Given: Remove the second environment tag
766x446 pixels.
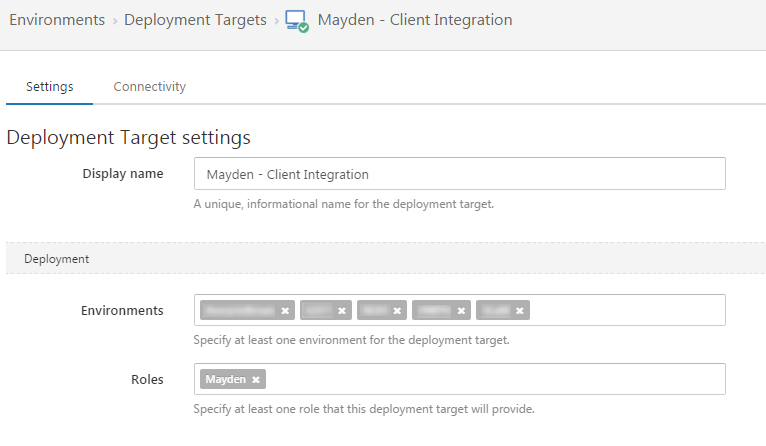Looking at the screenshot, I should pyautogui.click(x=342, y=311).
